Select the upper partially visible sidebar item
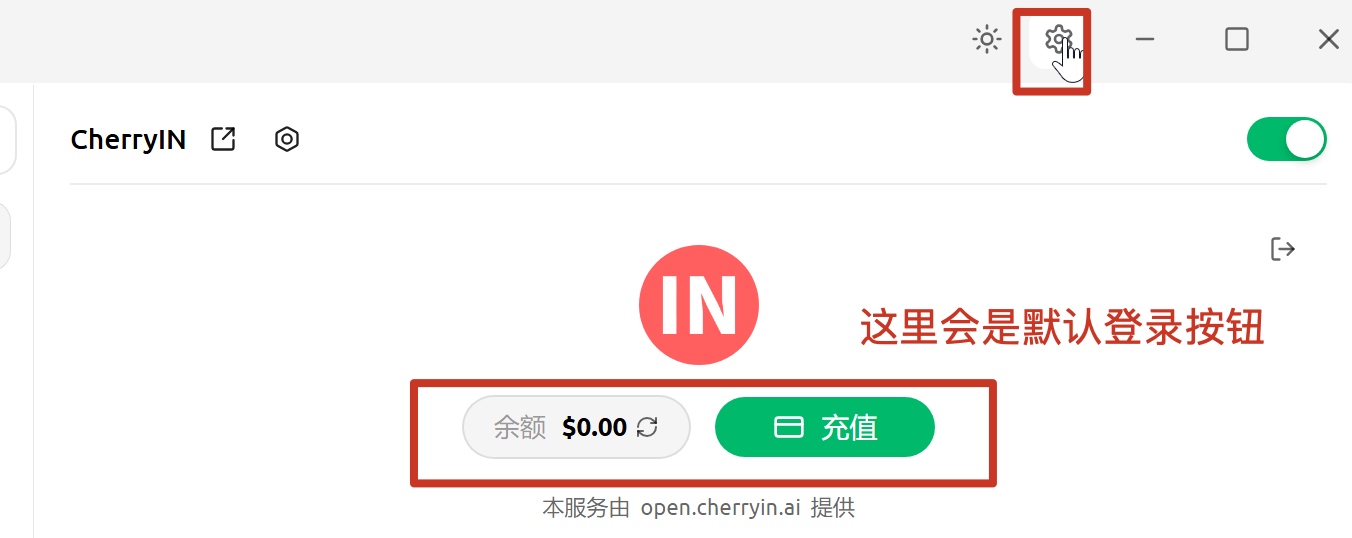Screen dimensions: 1352x538 pos(8,140)
